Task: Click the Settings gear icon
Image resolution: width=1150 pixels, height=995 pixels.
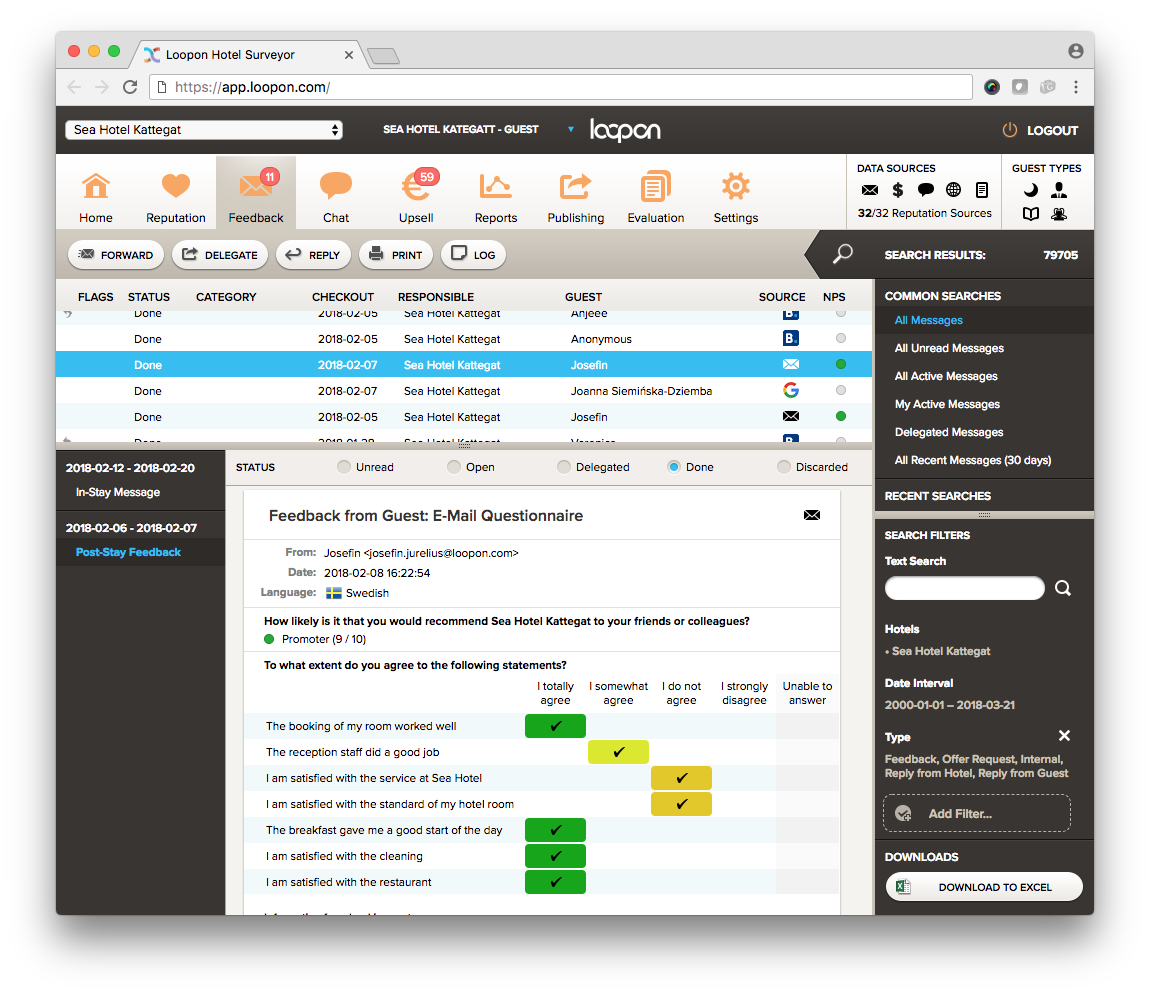Action: (x=735, y=187)
